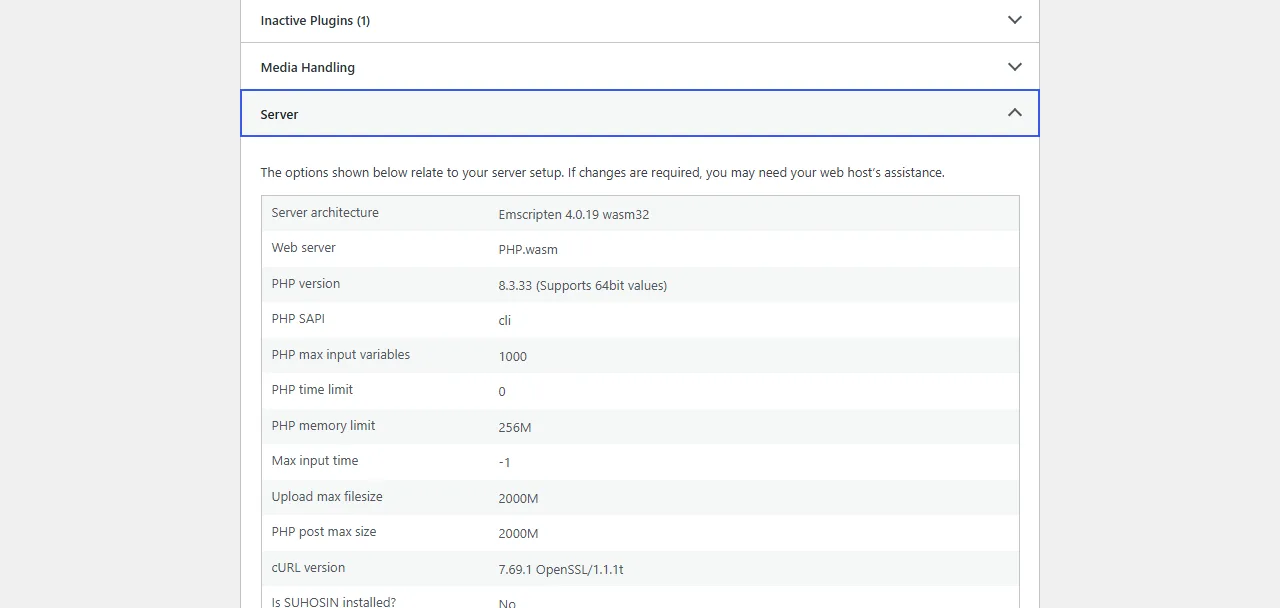The height and width of the screenshot is (608, 1280).
Task: Select value 'PHP.wasm'
Action: (528, 250)
